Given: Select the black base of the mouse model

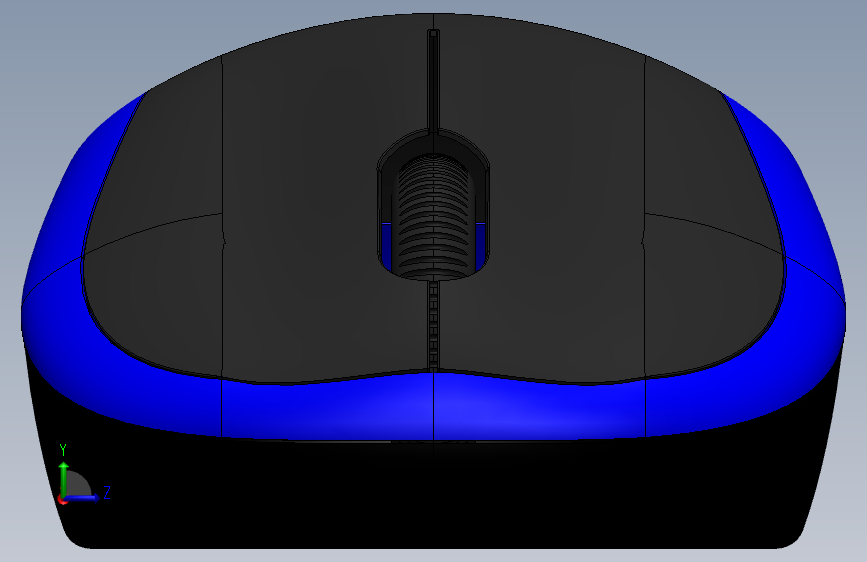Looking at the screenshot, I should coord(434,492).
